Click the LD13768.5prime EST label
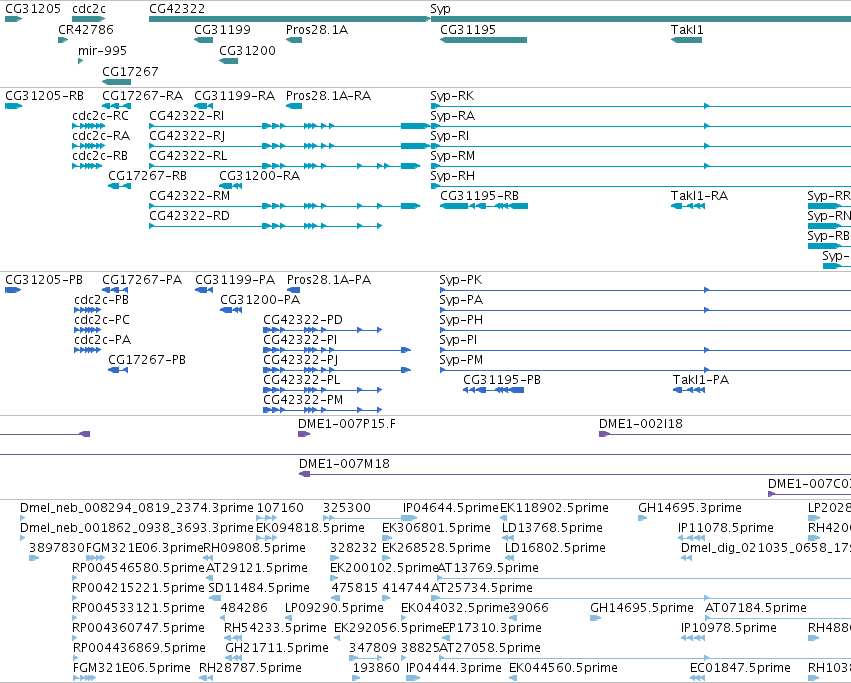This screenshot has width=851, height=683. (552, 528)
